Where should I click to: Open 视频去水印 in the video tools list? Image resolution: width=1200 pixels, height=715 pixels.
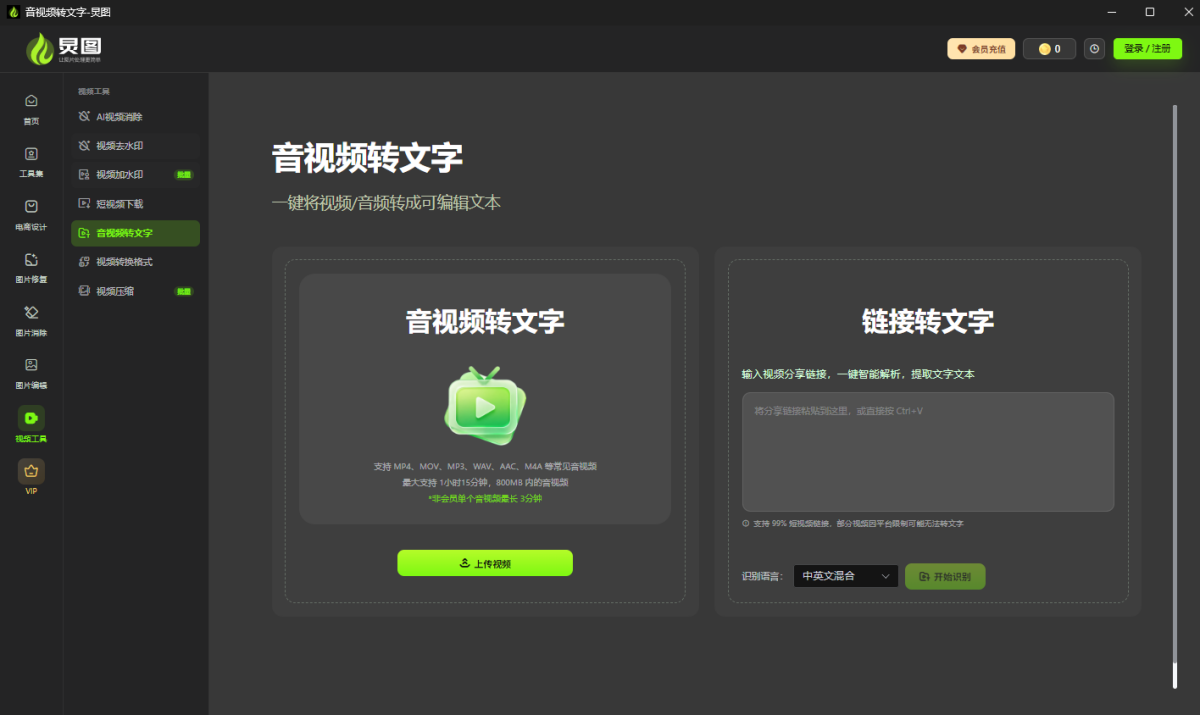coord(135,146)
